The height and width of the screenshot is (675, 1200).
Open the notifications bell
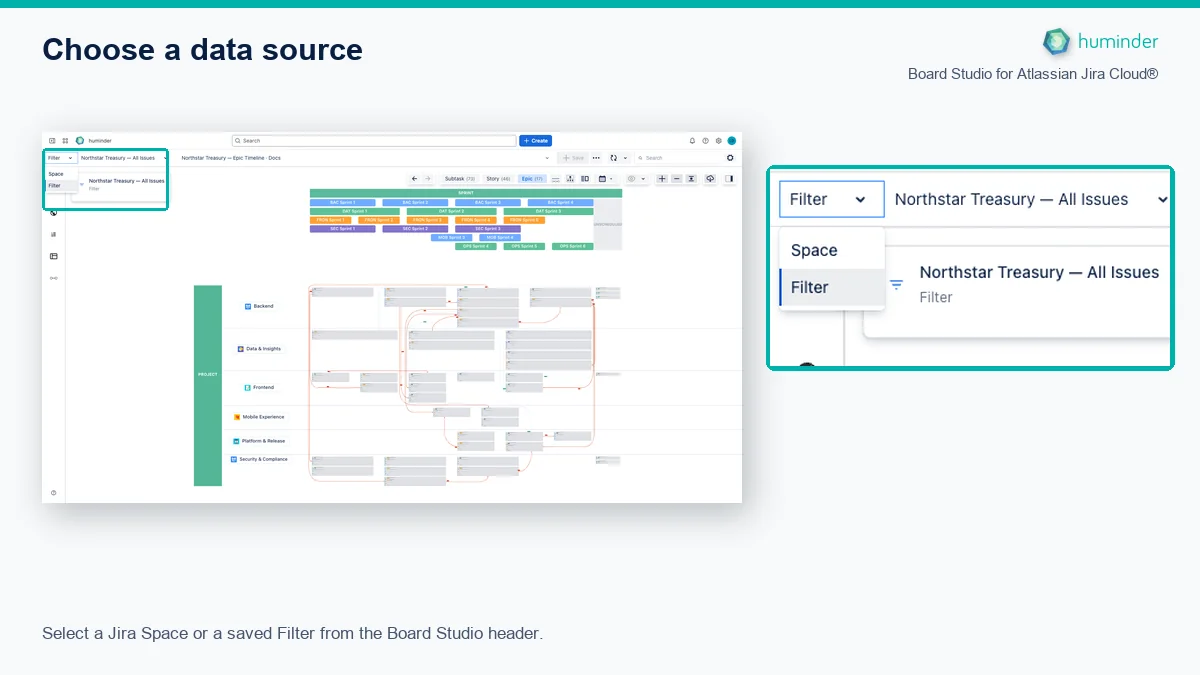click(x=692, y=141)
